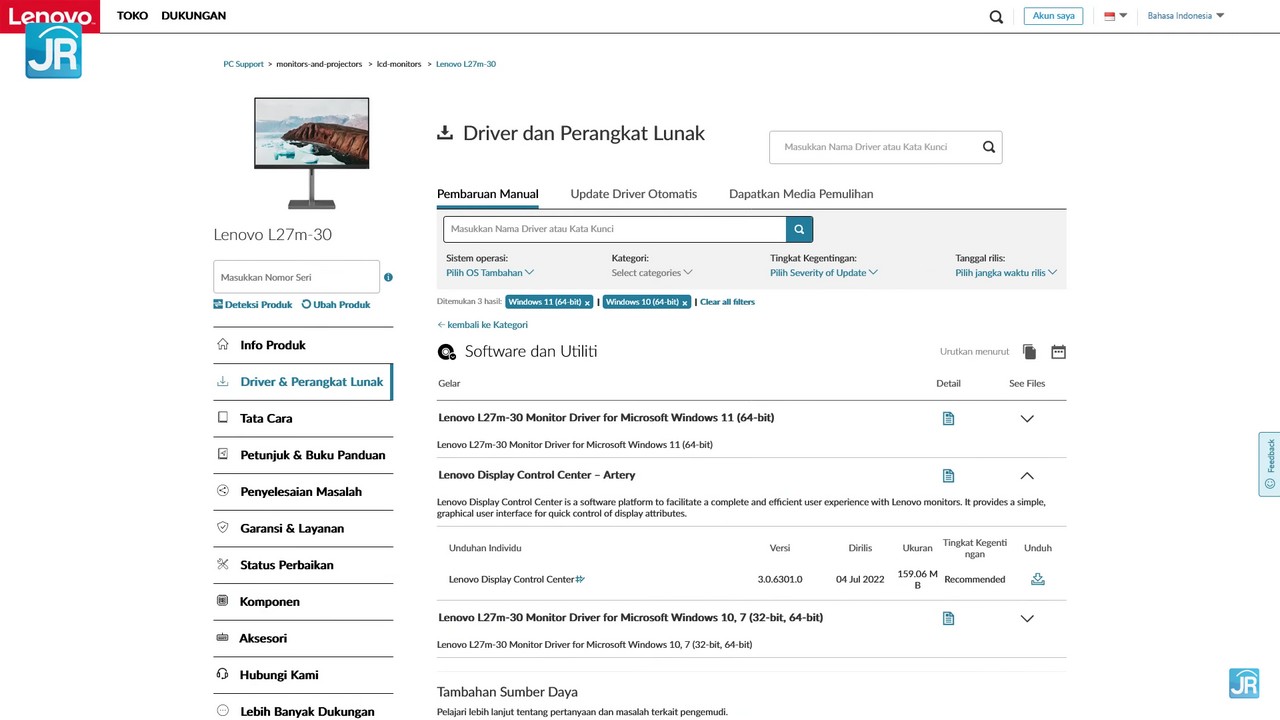Click the Clear all filters link
Screen dimensions: 1280x720
point(727,302)
